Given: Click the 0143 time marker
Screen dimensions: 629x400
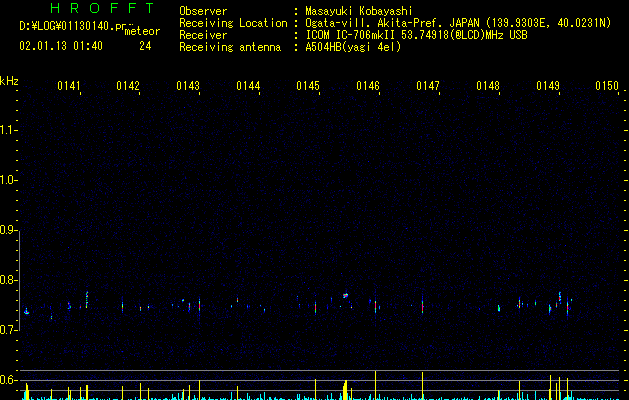Looking at the screenshot, I should 188,86.
